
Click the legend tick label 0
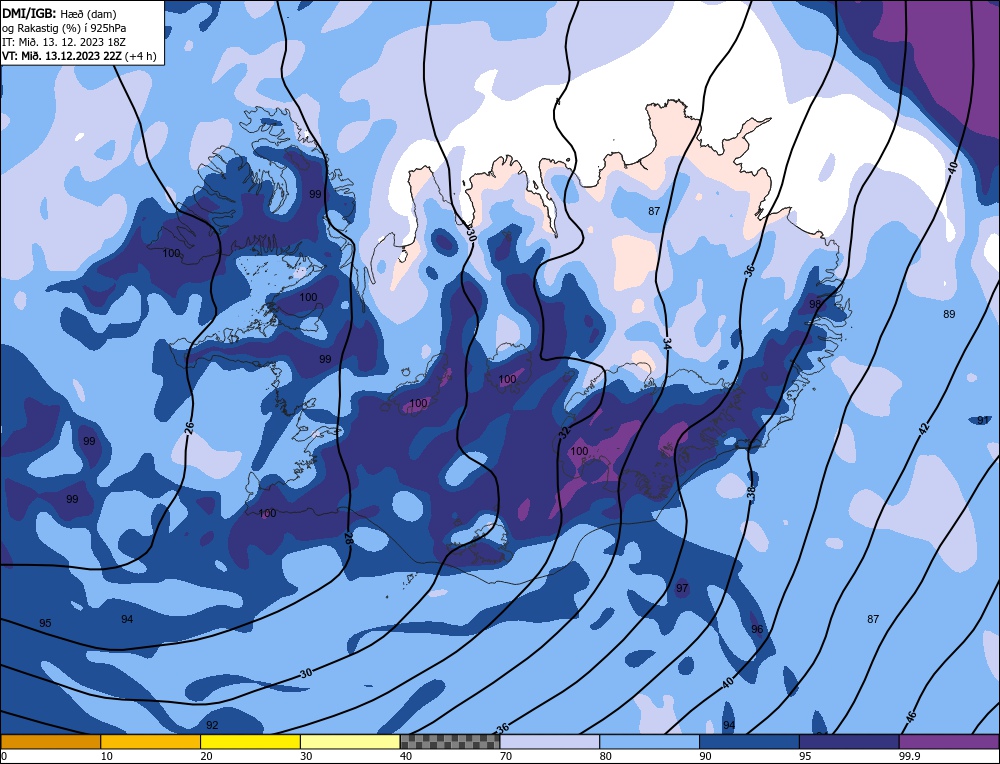click(x=4, y=756)
